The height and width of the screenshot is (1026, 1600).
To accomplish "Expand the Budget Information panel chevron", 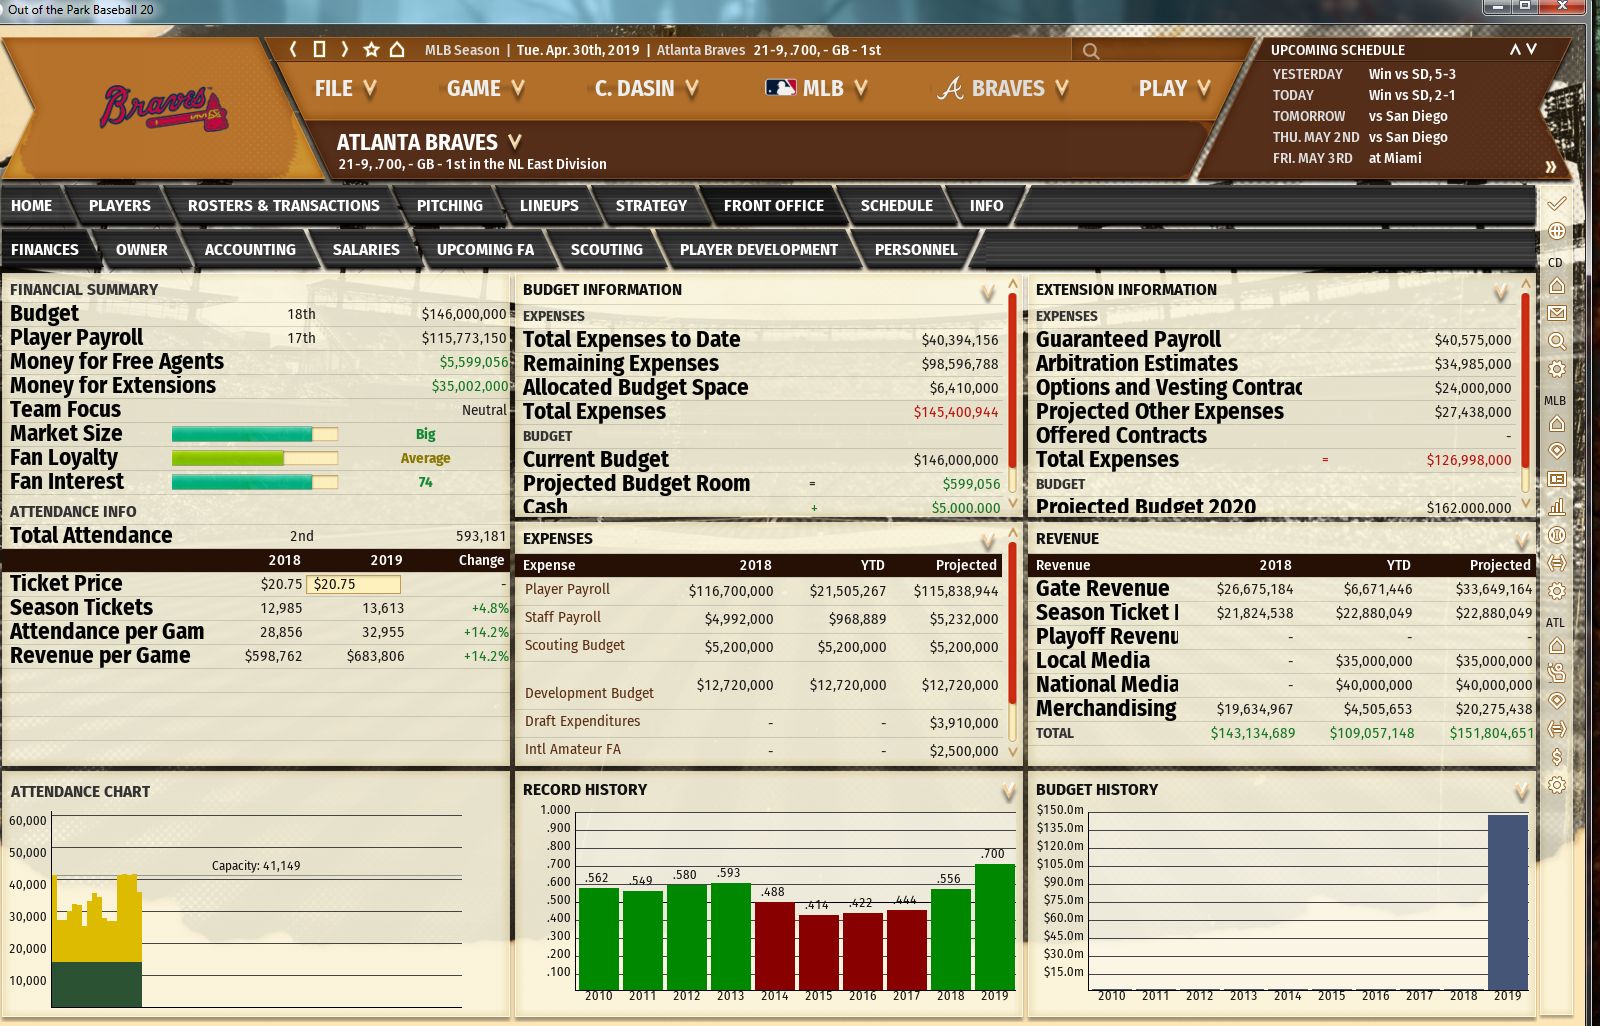I will click(988, 293).
